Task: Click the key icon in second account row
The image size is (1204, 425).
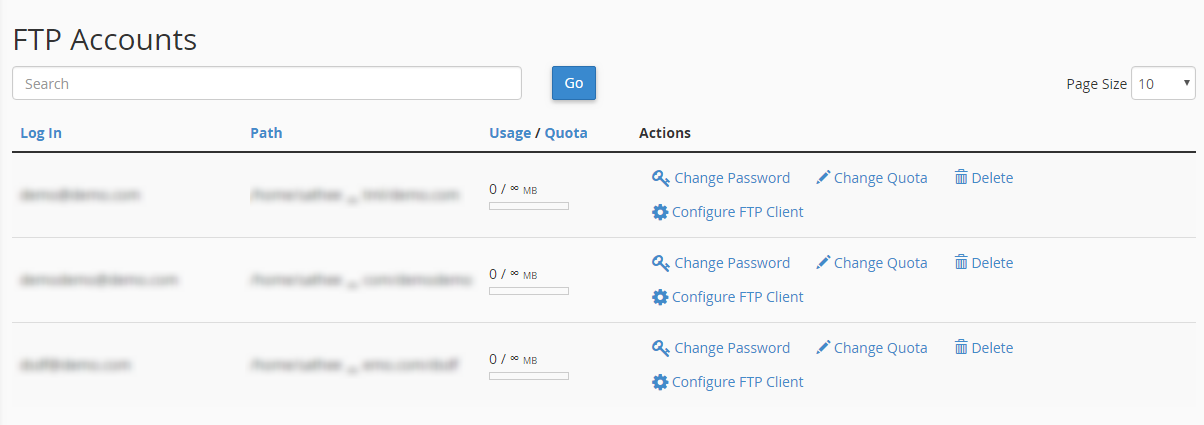Action: pos(660,263)
